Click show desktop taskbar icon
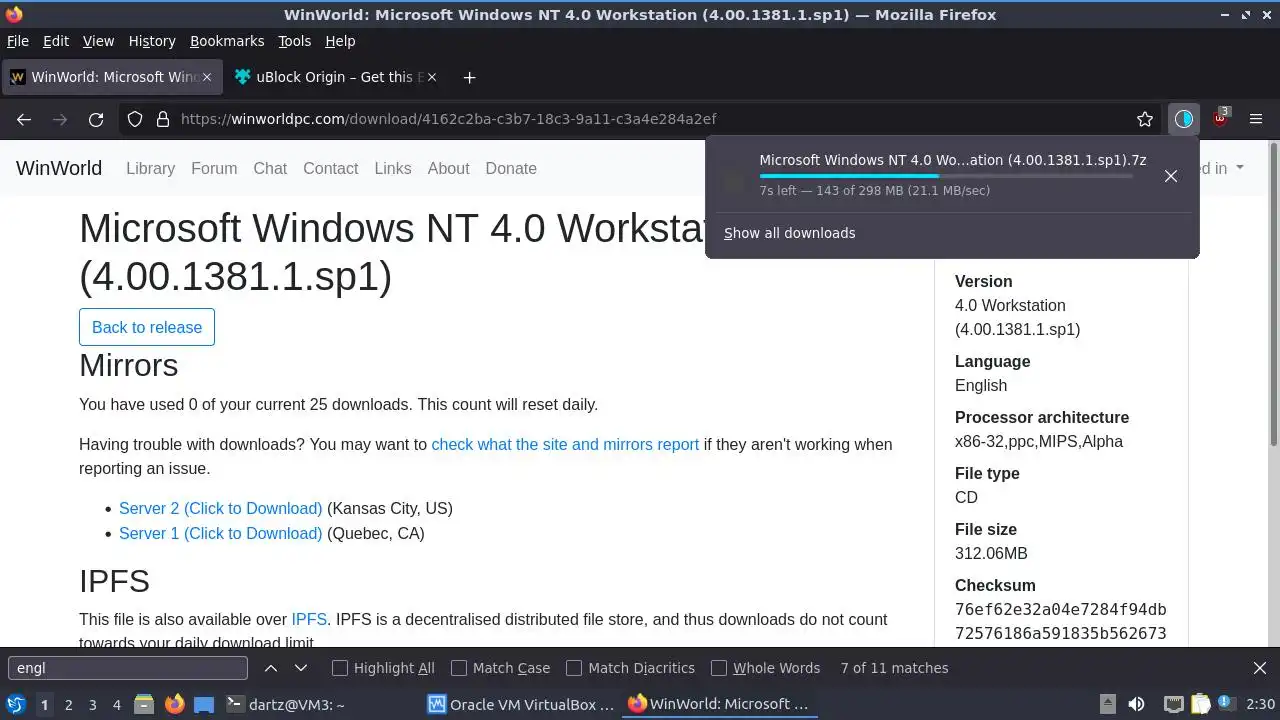The width and height of the screenshot is (1280, 720). tap(204, 704)
